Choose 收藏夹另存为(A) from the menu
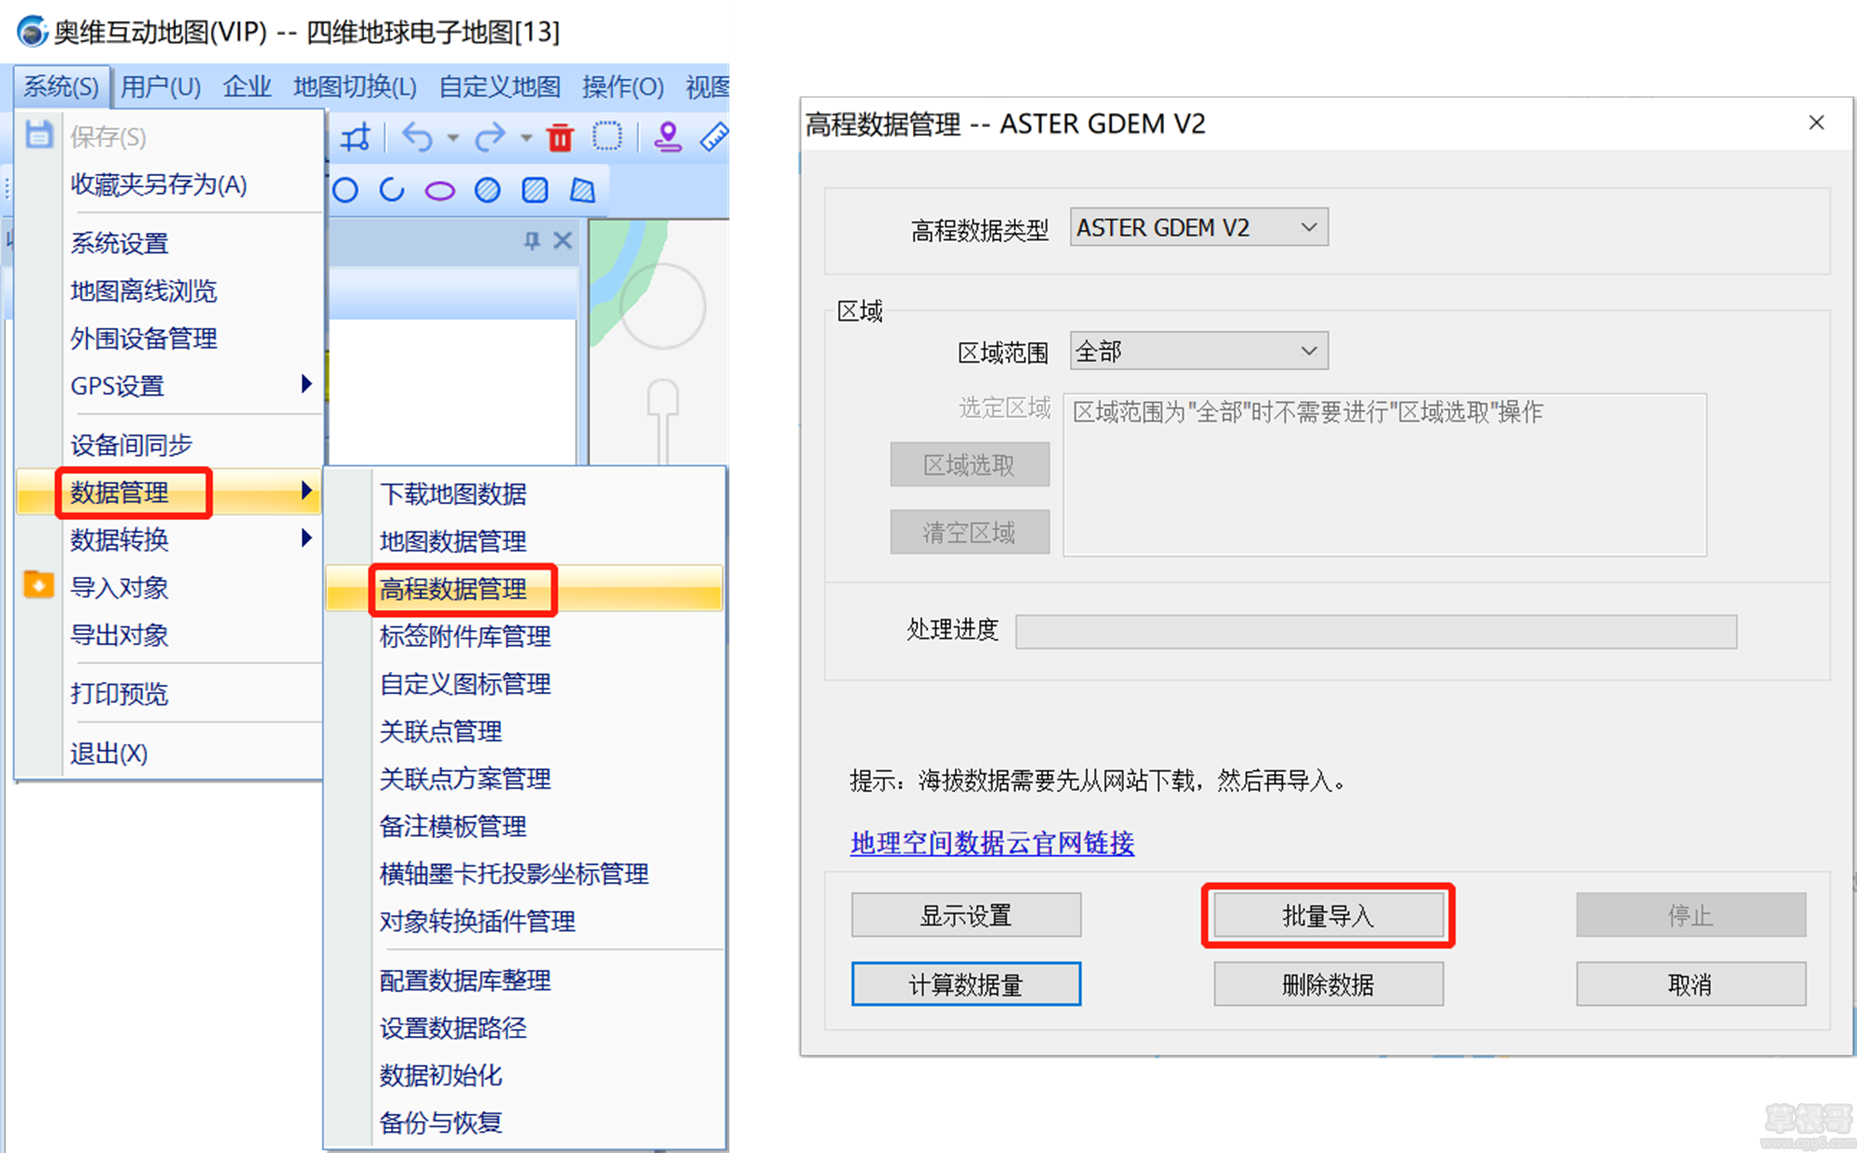Viewport: 1857px width, 1153px height. point(168,185)
